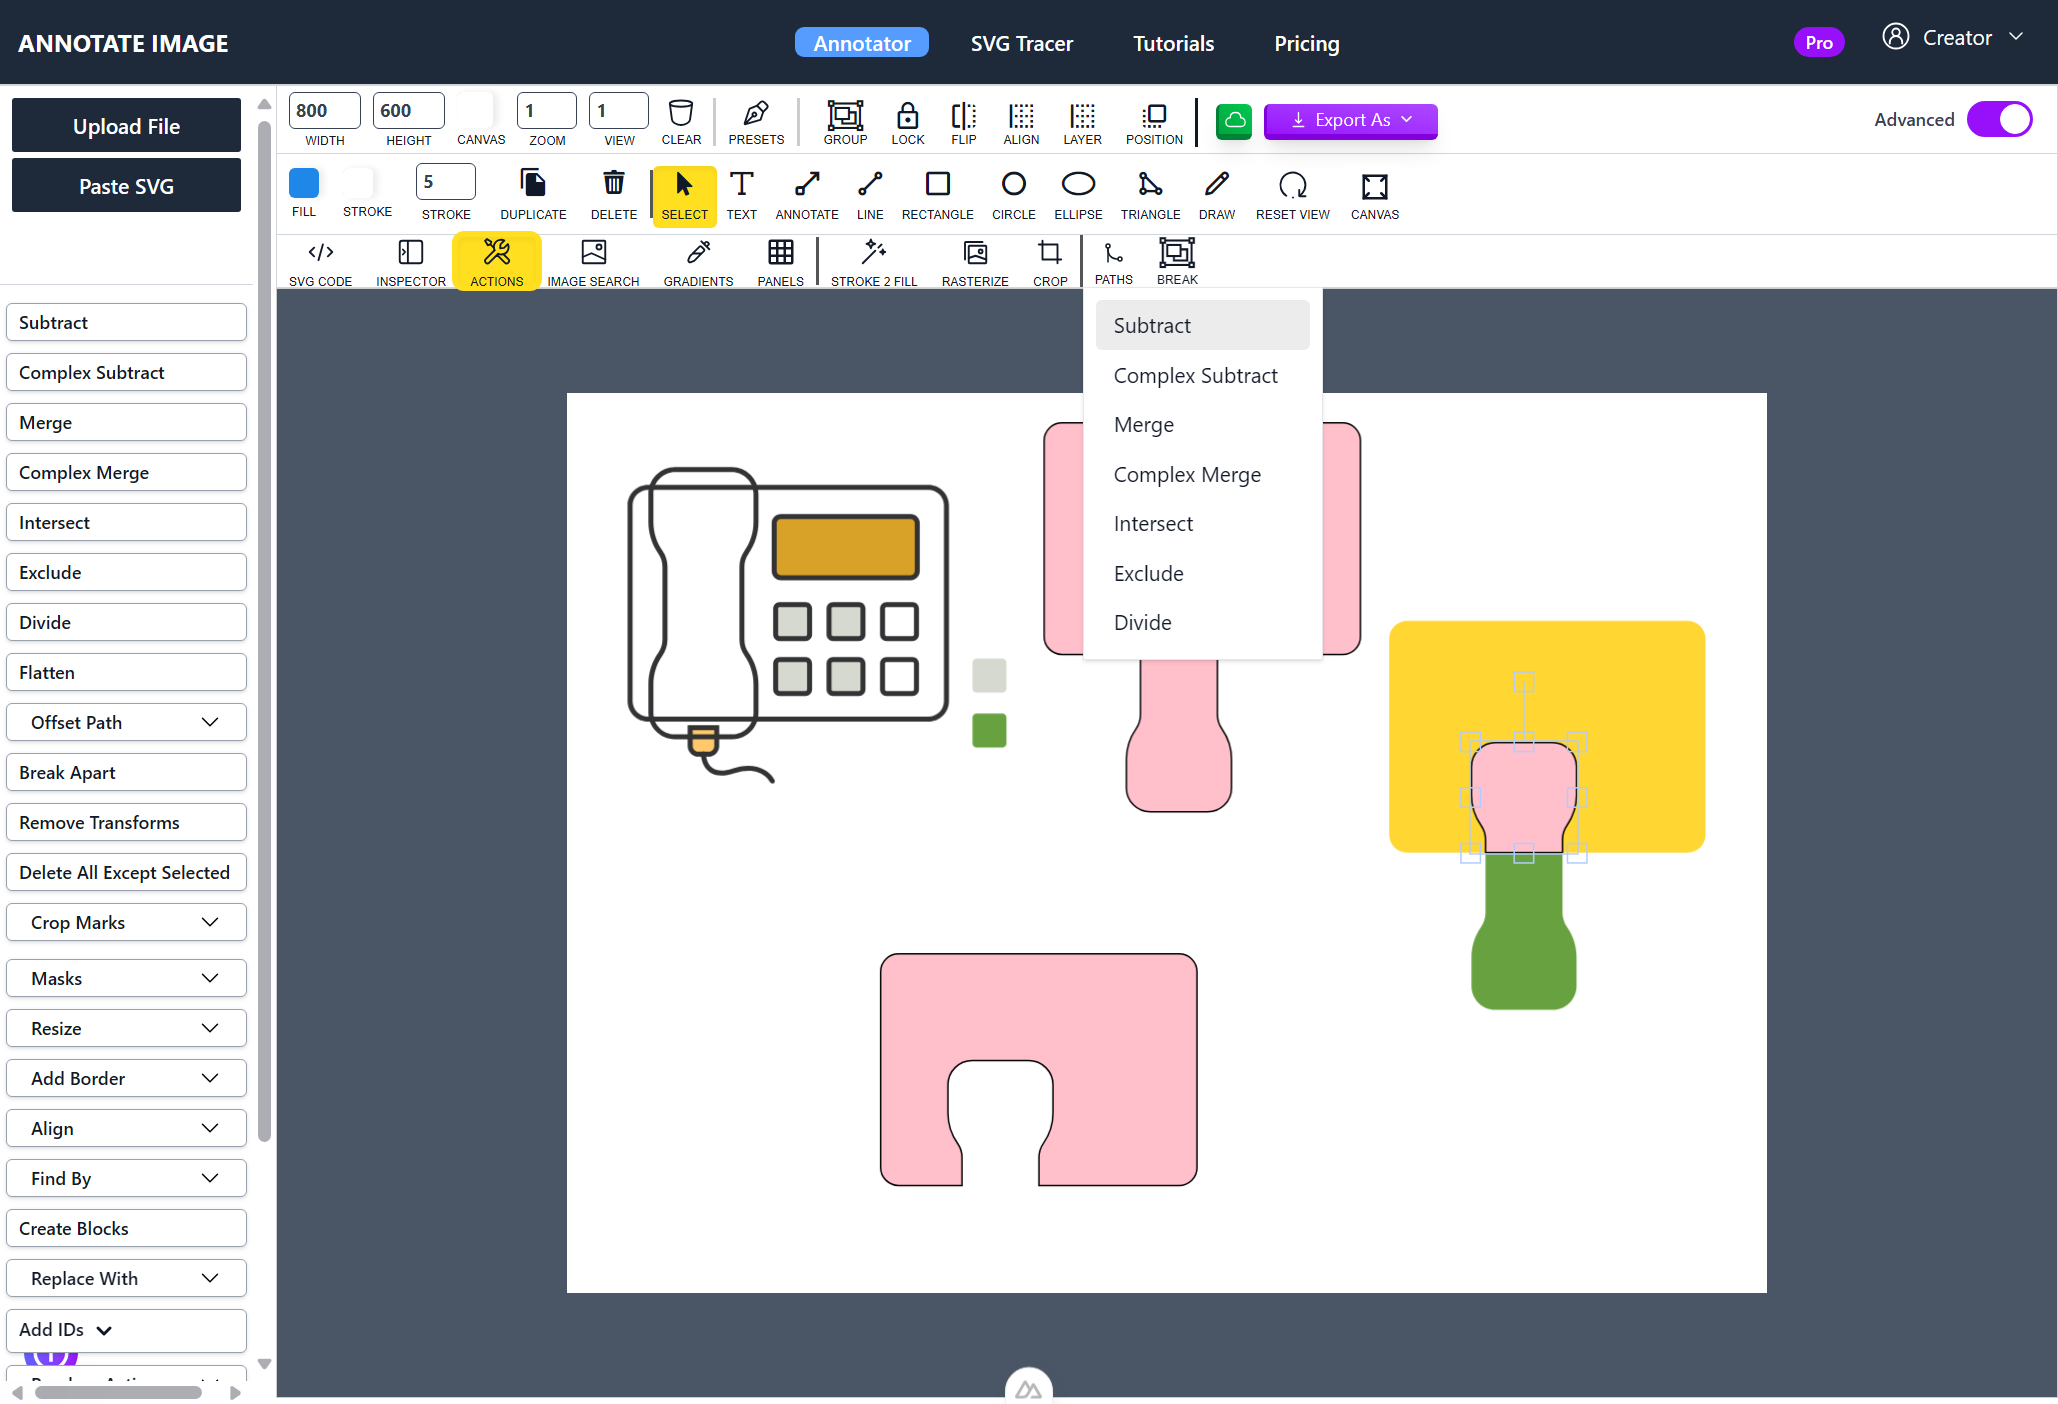Click the Flip tool icon
The height and width of the screenshot is (1404, 2058).
coord(963,114)
